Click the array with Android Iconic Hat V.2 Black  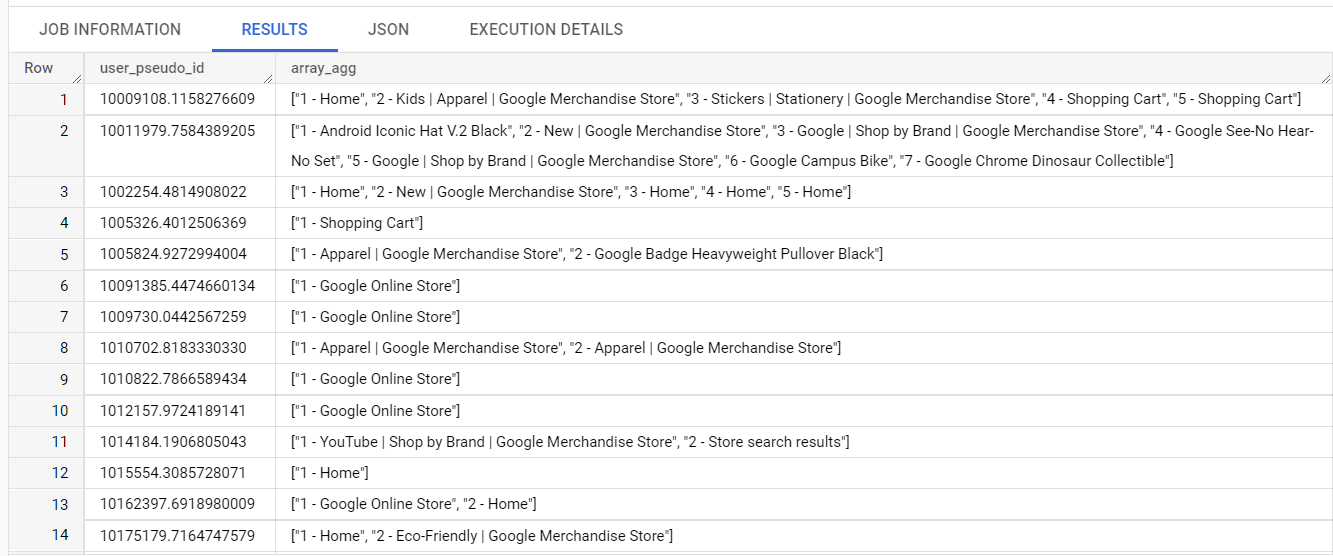pyautogui.click(x=802, y=146)
